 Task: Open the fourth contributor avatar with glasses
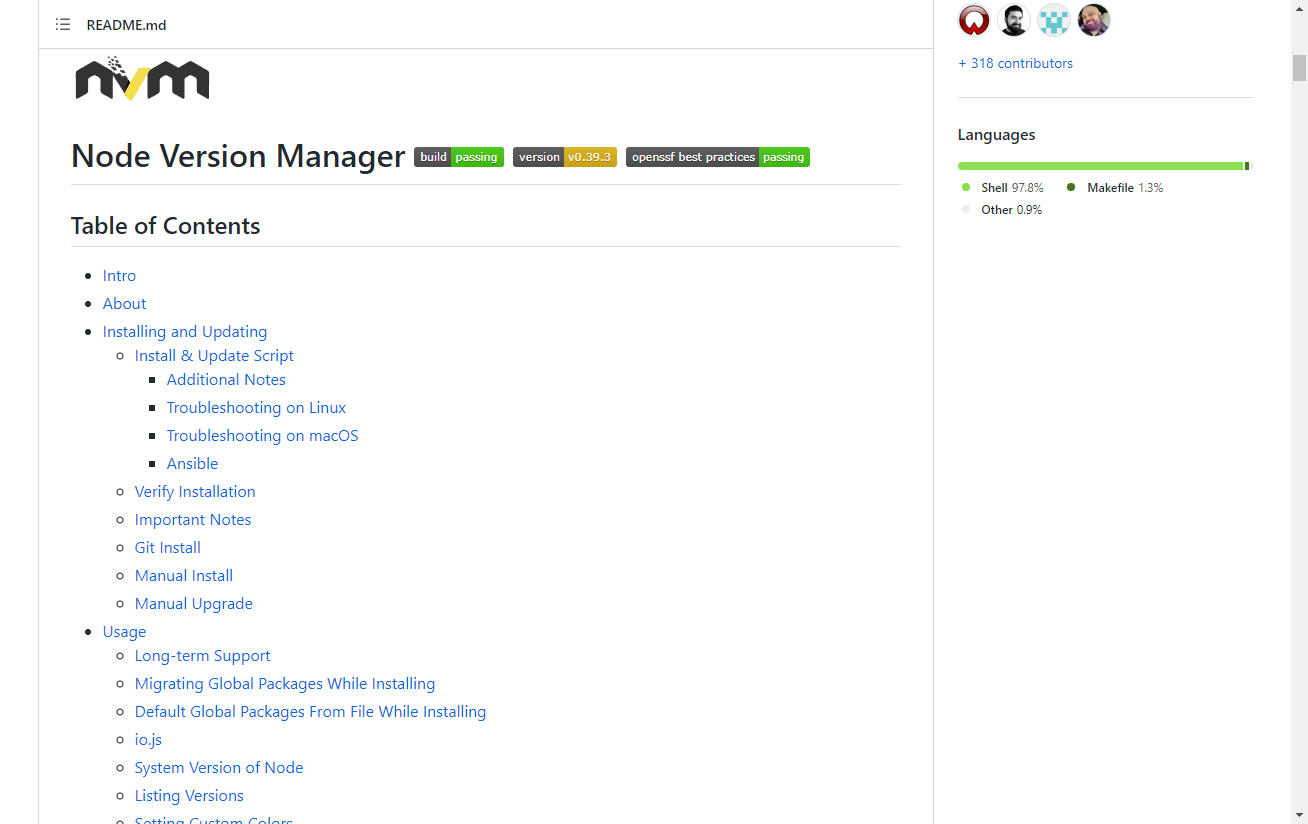1094,20
